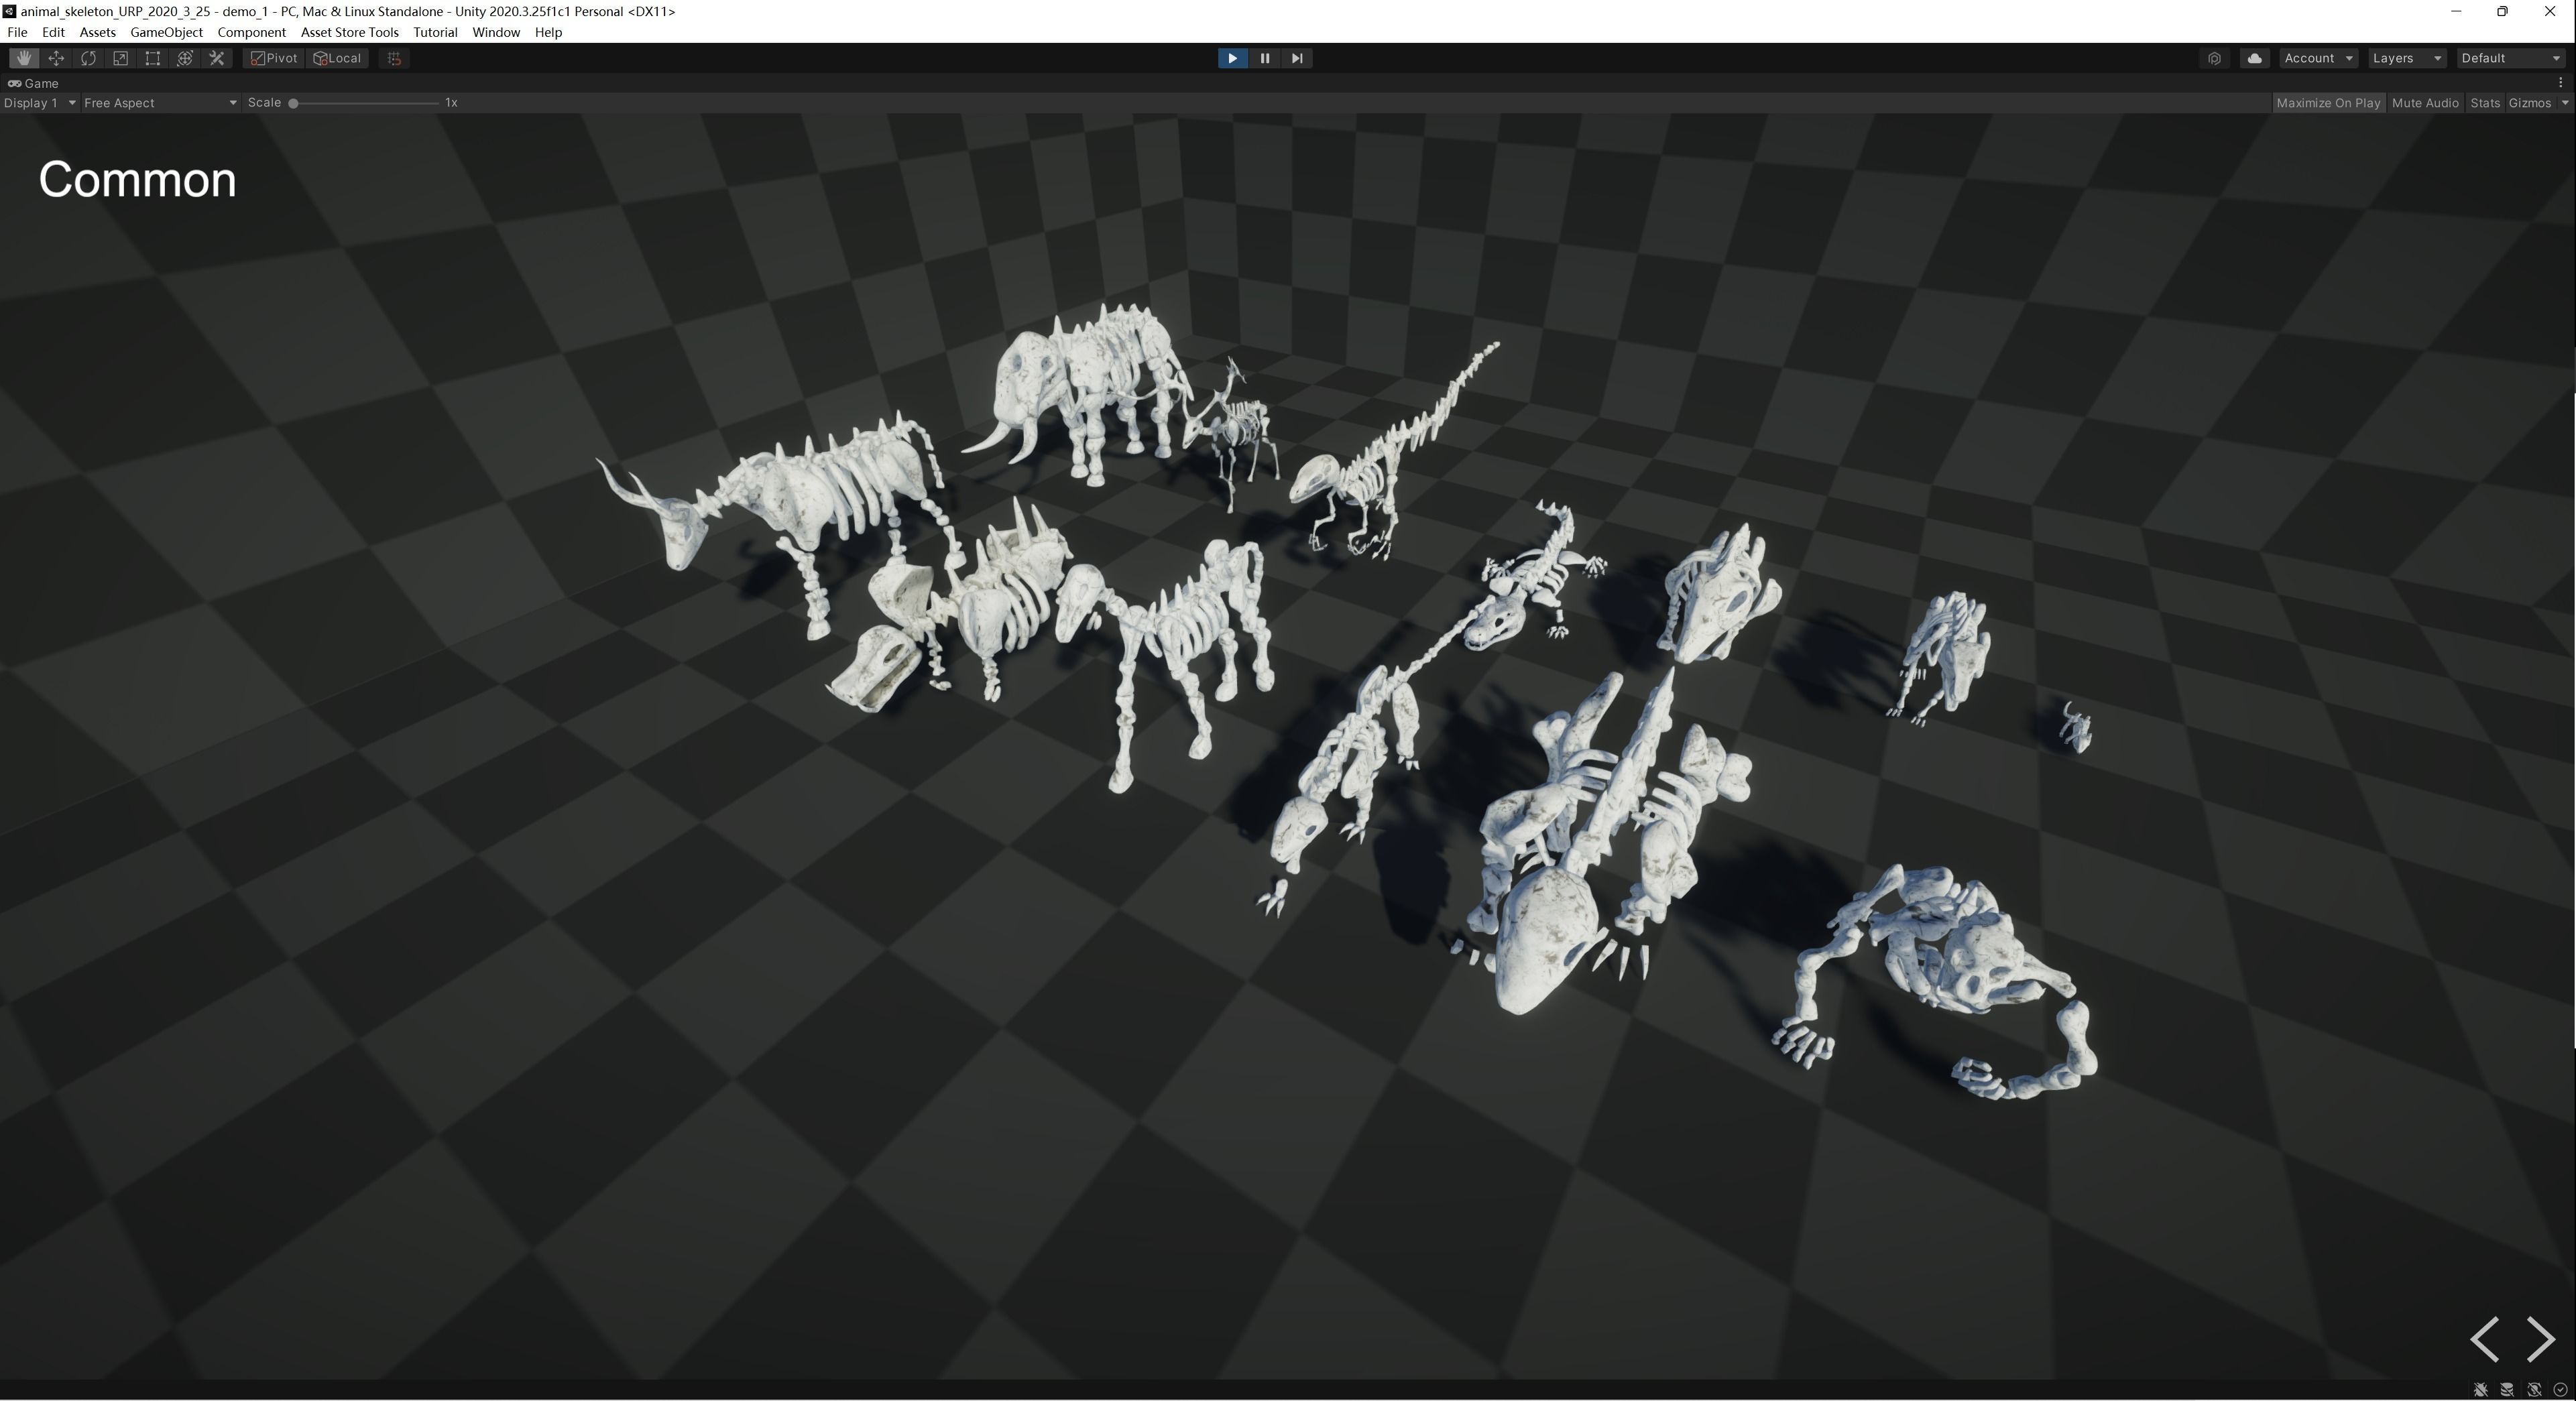Screen dimensions: 2576x1401
Task: Open the cloud services icon
Action: point(2254,58)
